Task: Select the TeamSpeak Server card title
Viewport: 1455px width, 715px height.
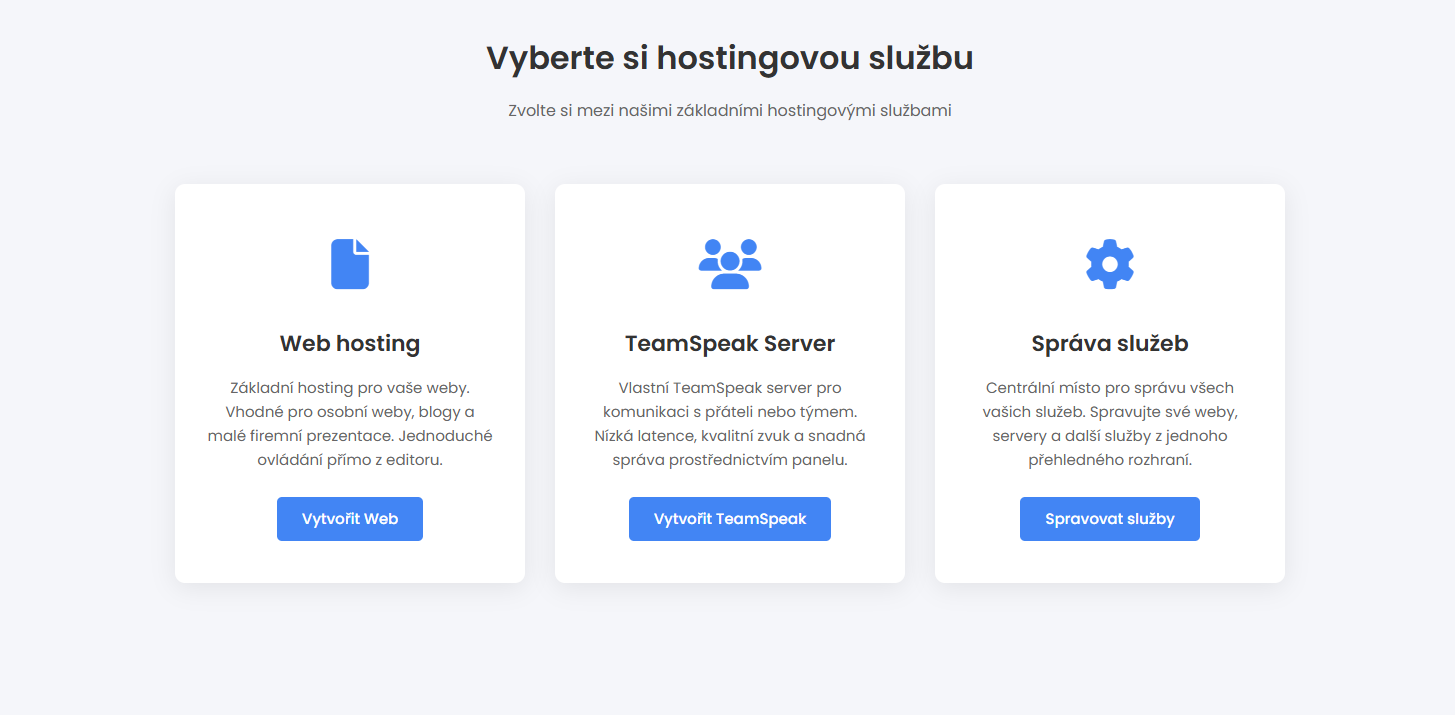Action: pyautogui.click(x=730, y=343)
